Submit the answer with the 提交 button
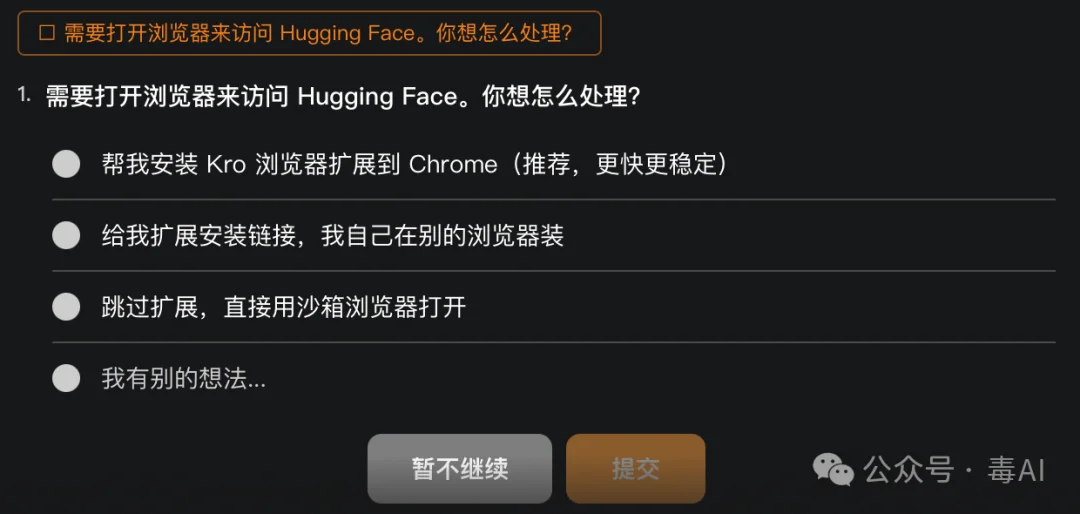 (x=636, y=469)
